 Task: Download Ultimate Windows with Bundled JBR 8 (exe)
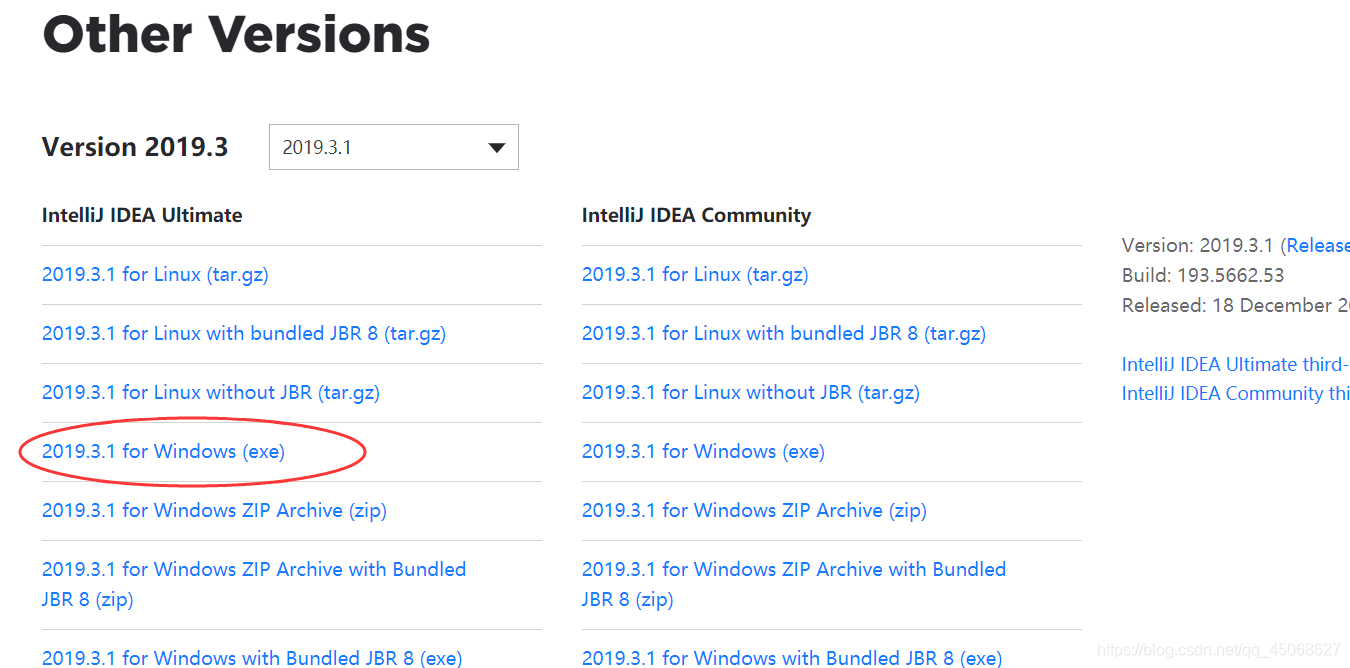click(252, 657)
